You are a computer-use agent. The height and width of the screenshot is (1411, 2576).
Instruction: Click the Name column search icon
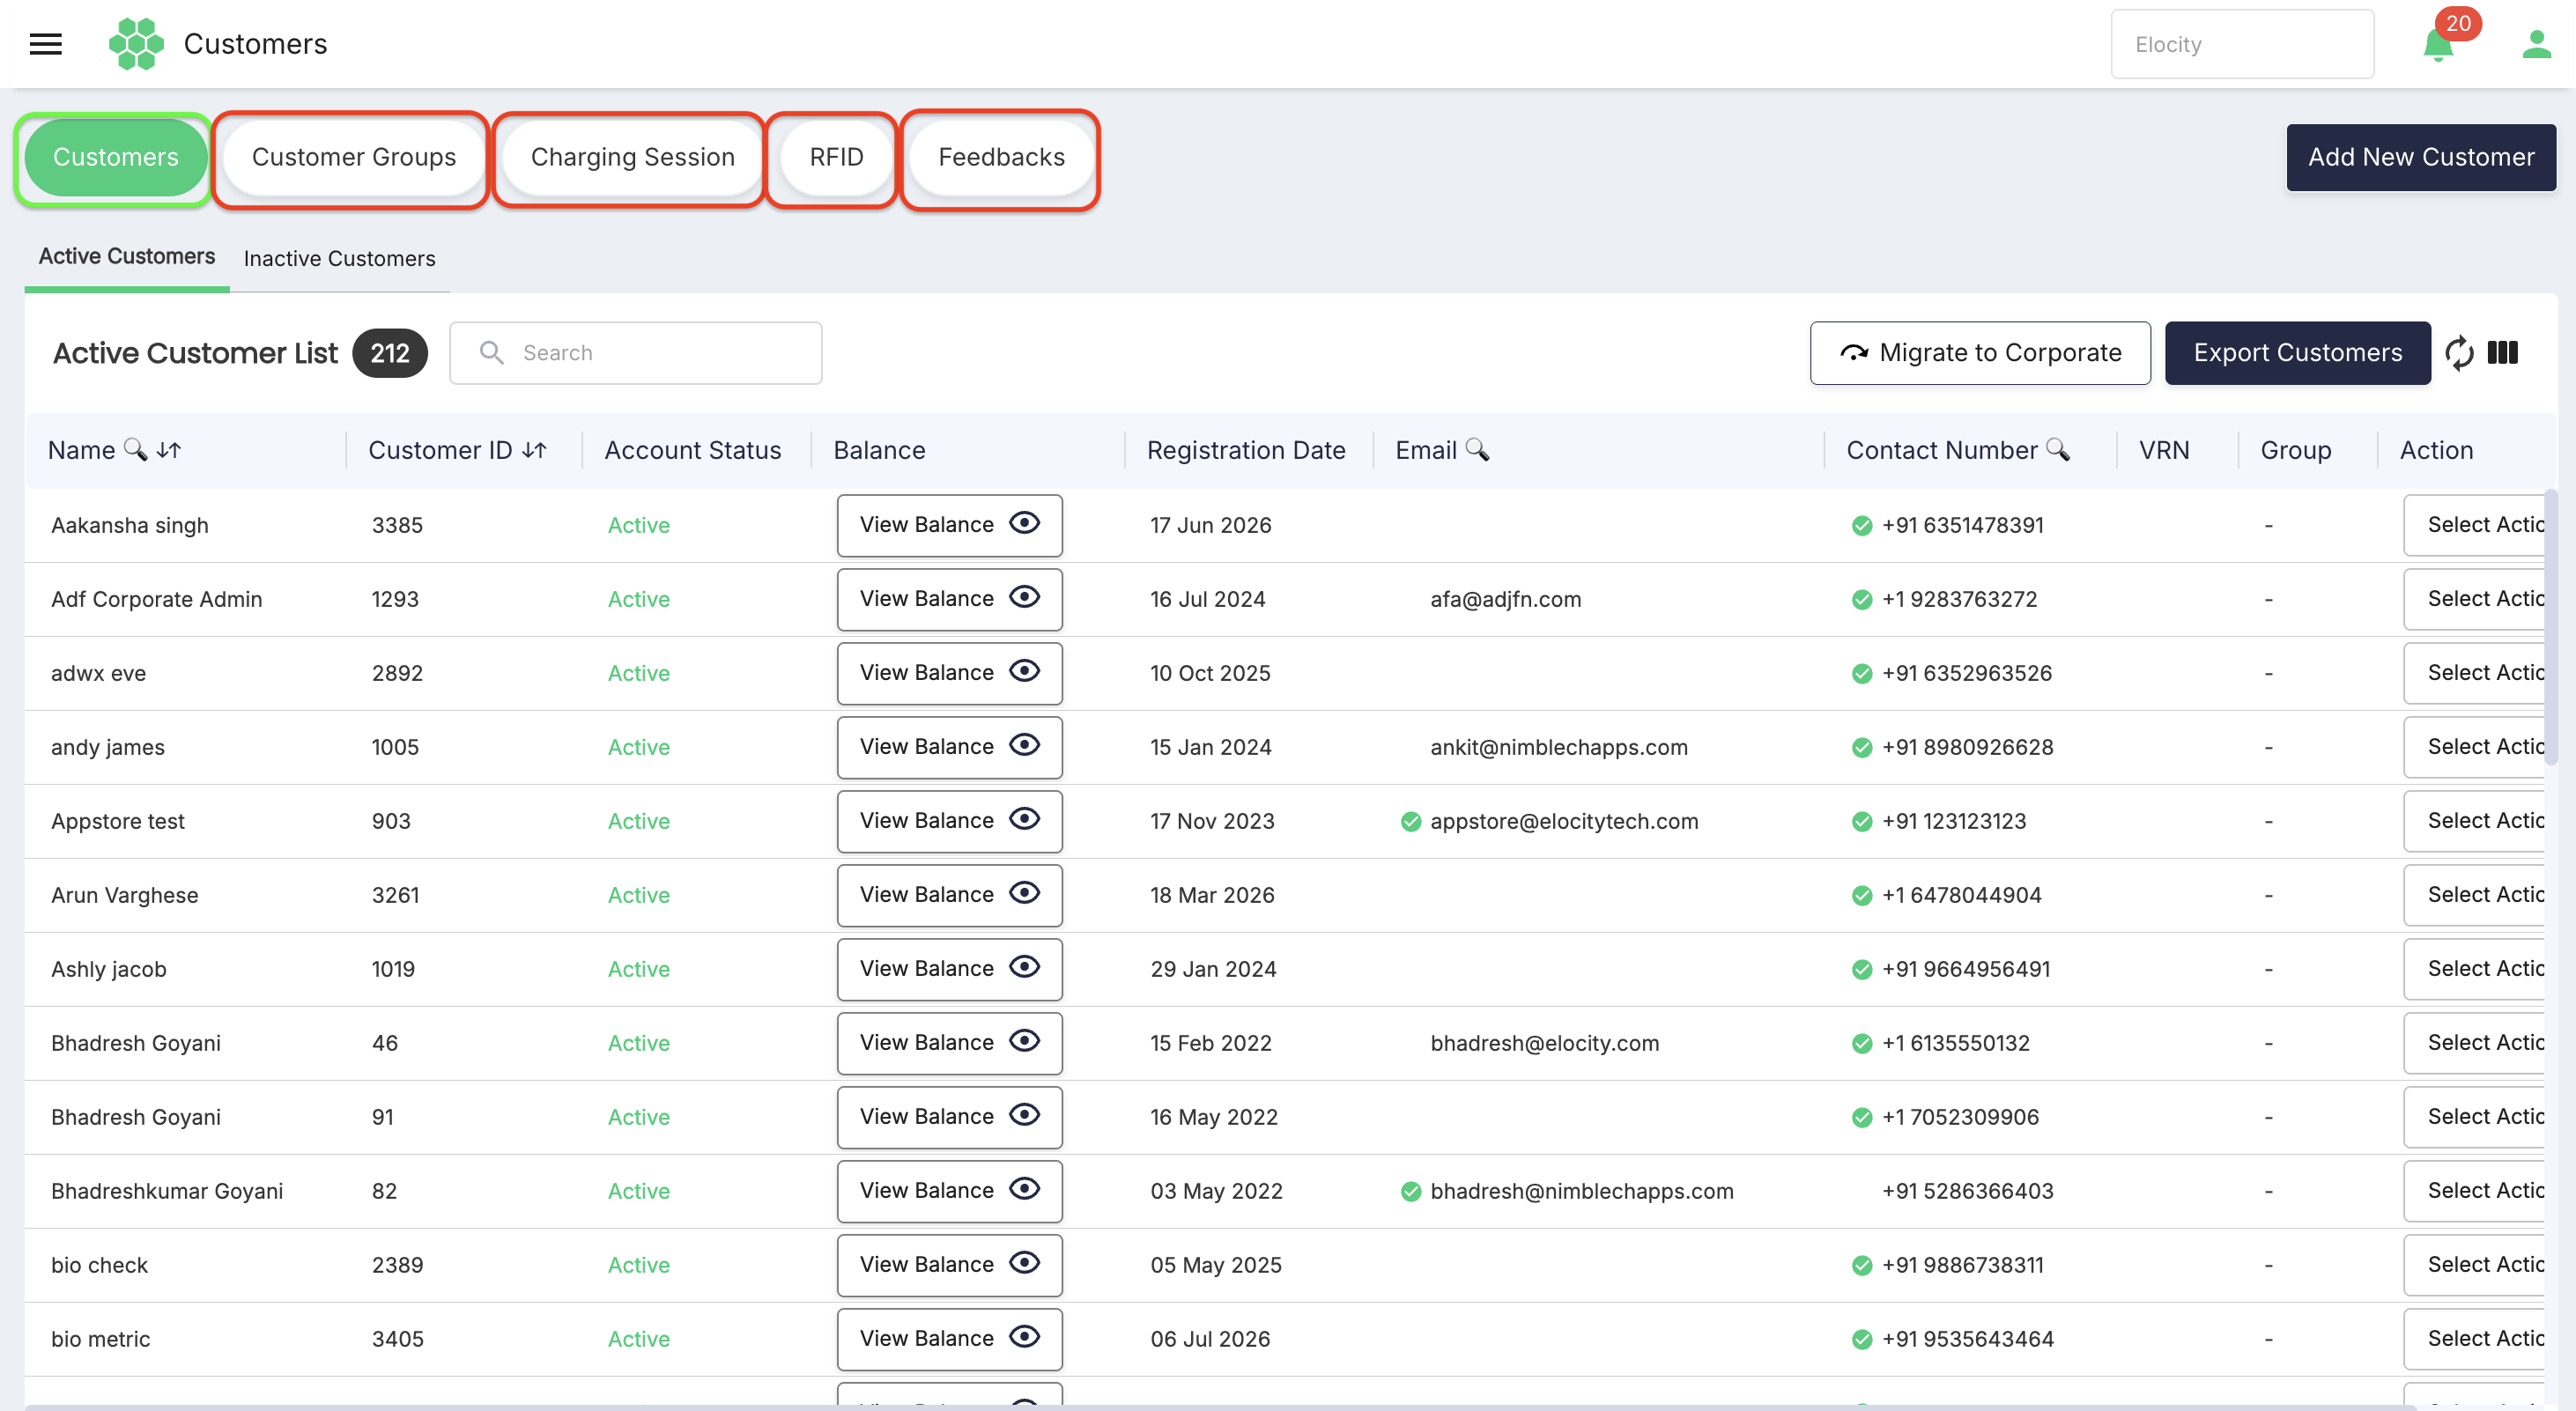[135, 450]
